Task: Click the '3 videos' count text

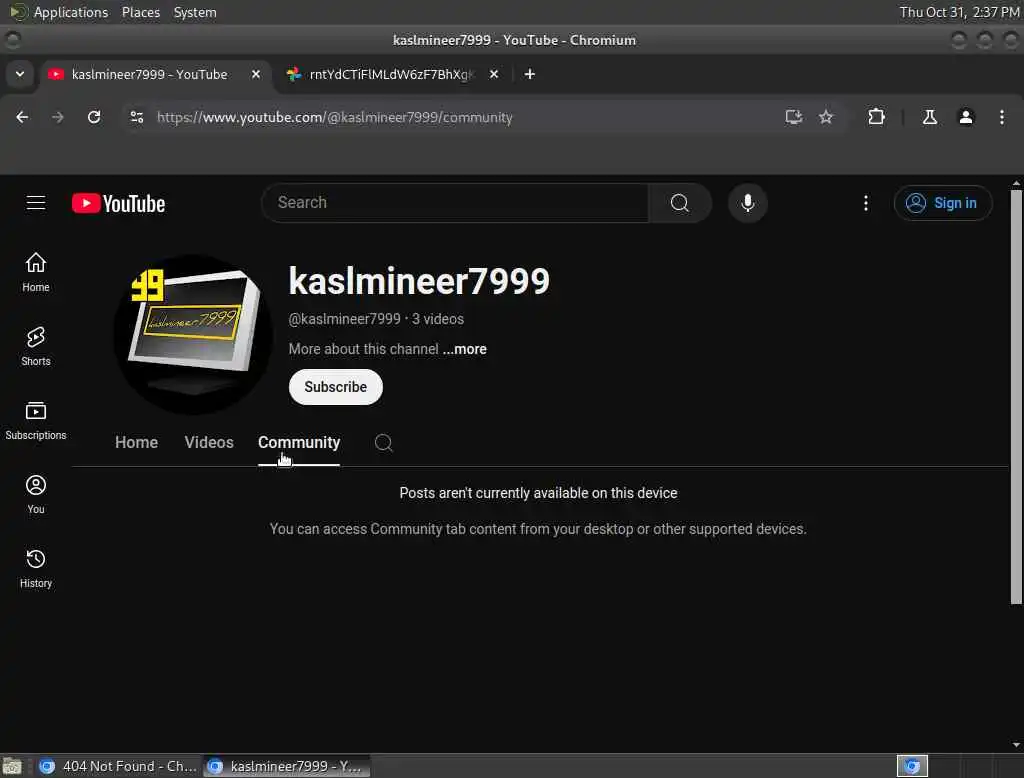Action: point(438,319)
